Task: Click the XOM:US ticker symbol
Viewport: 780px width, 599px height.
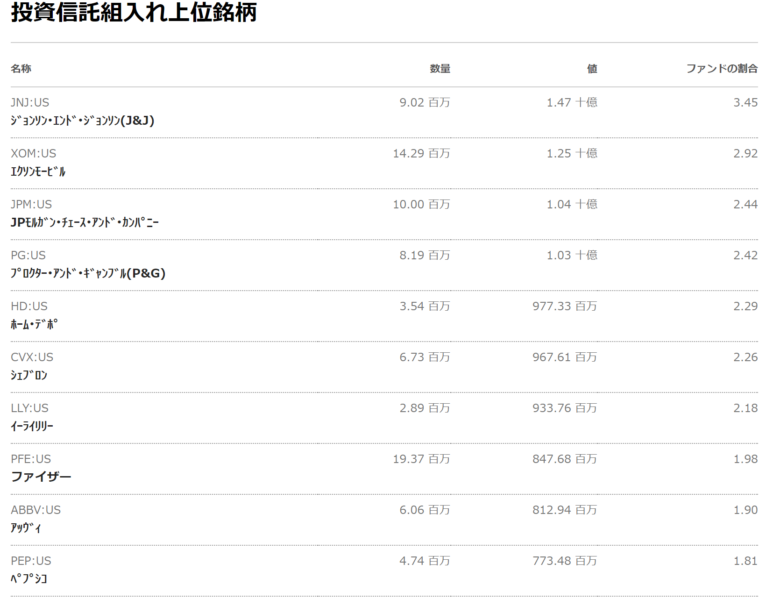Action: (x=33, y=153)
